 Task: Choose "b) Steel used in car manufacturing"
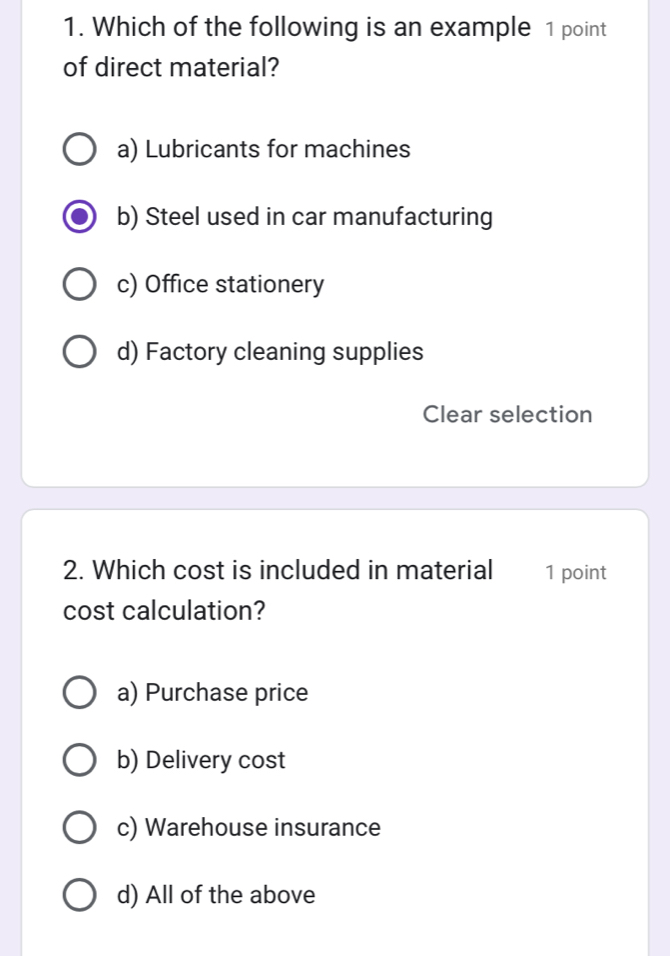(x=79, y=216)
